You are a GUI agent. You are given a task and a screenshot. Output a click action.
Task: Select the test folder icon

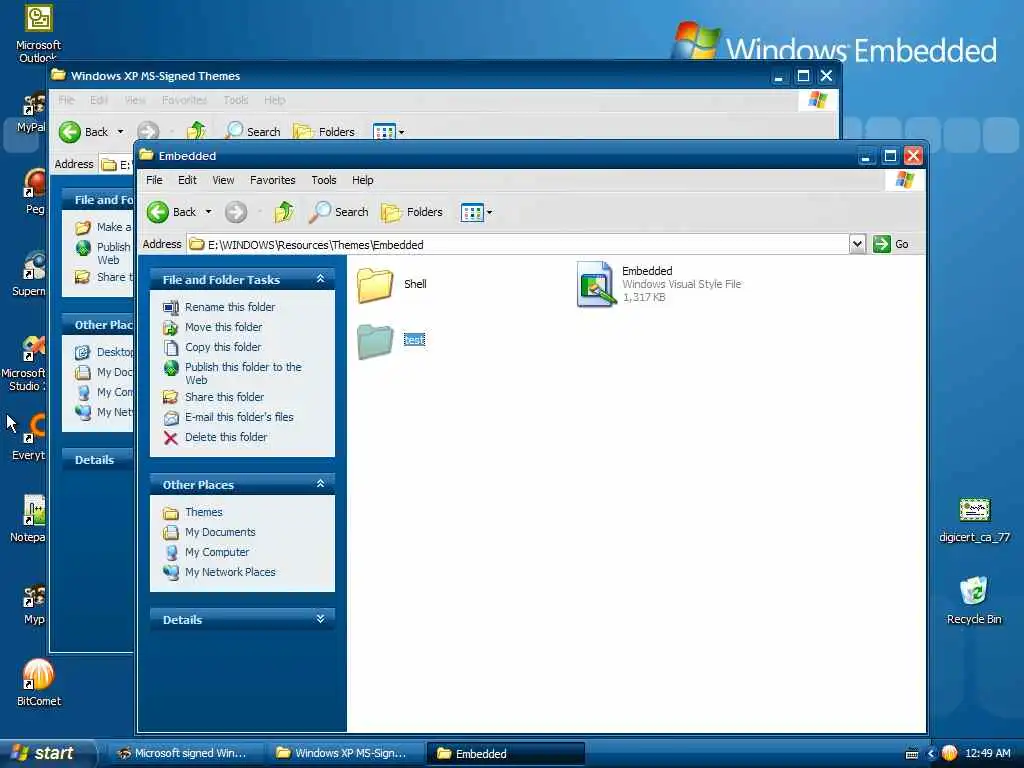pyautogui.click(x=375, y=340)
